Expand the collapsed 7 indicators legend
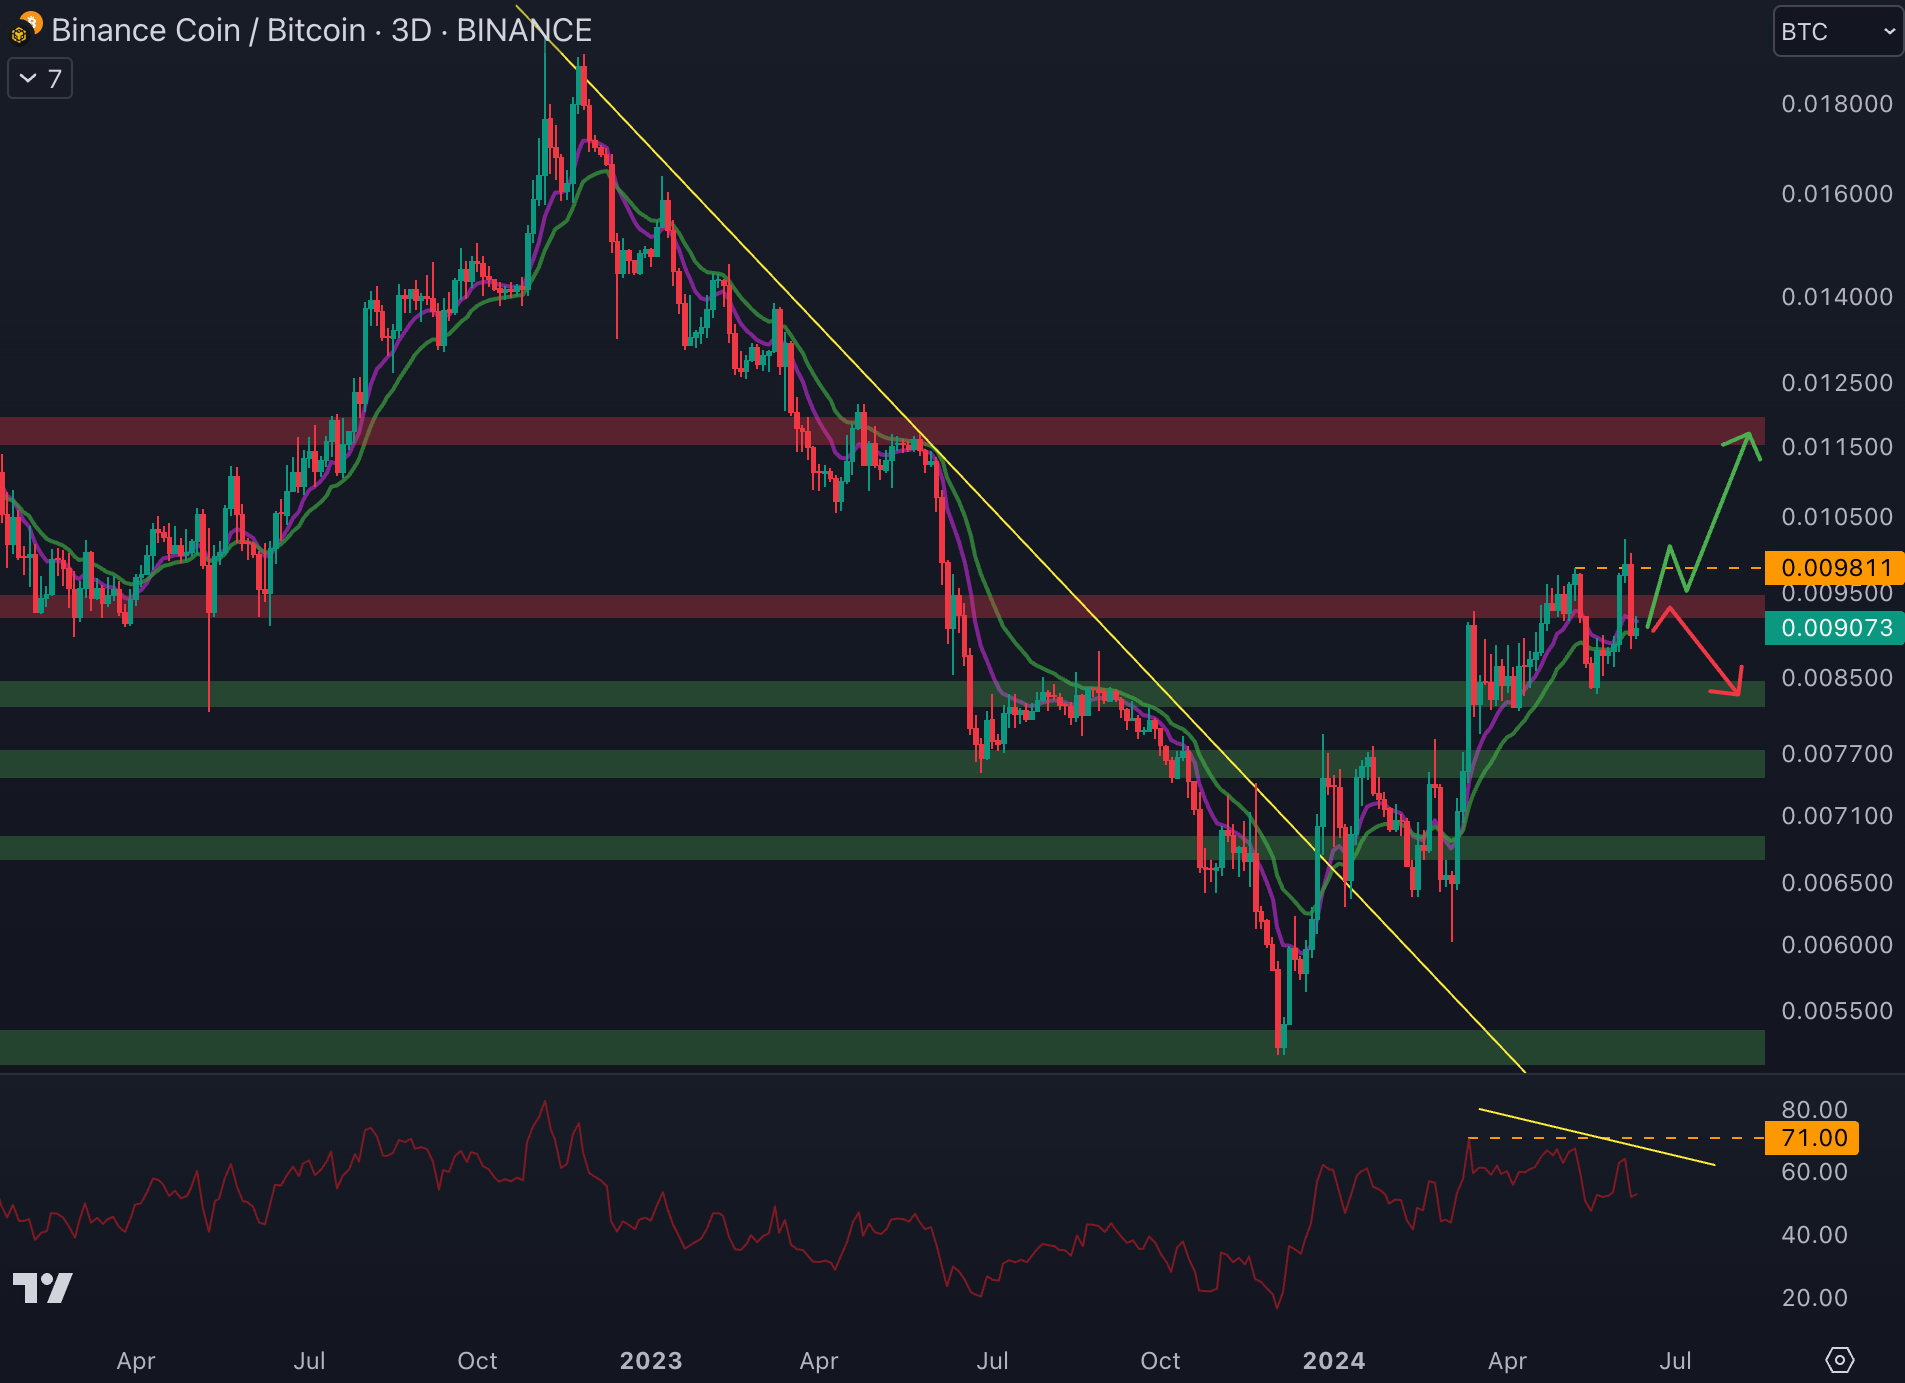1905x1383 pixels. [40, 79]
